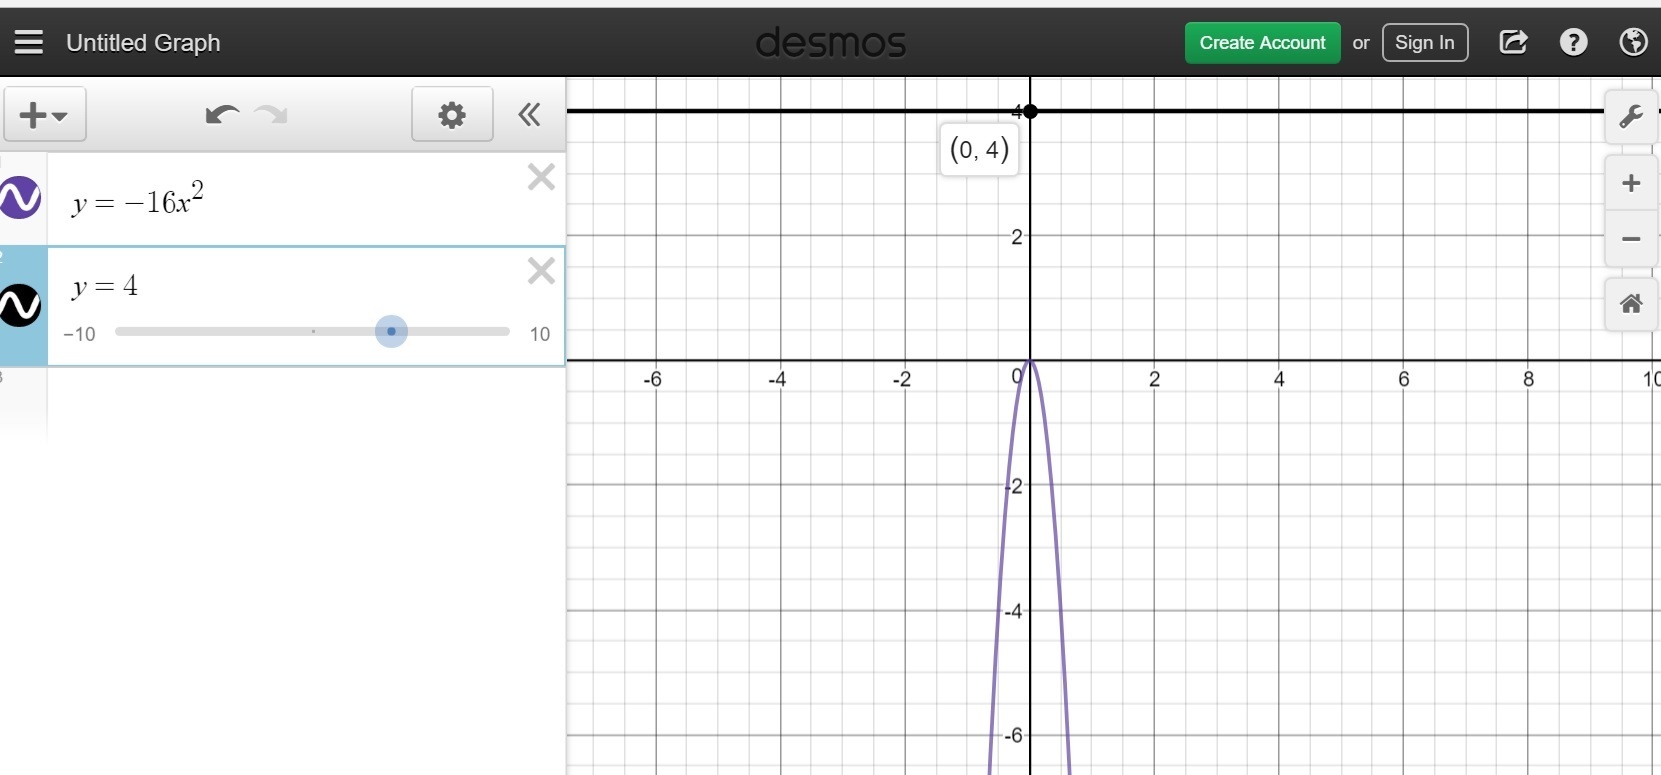
Task: Open the graph settings wrench
Action: coord(1631,117)
